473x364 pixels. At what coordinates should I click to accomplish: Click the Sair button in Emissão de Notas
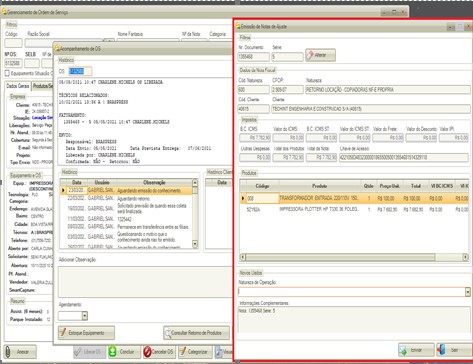[453, 350]
